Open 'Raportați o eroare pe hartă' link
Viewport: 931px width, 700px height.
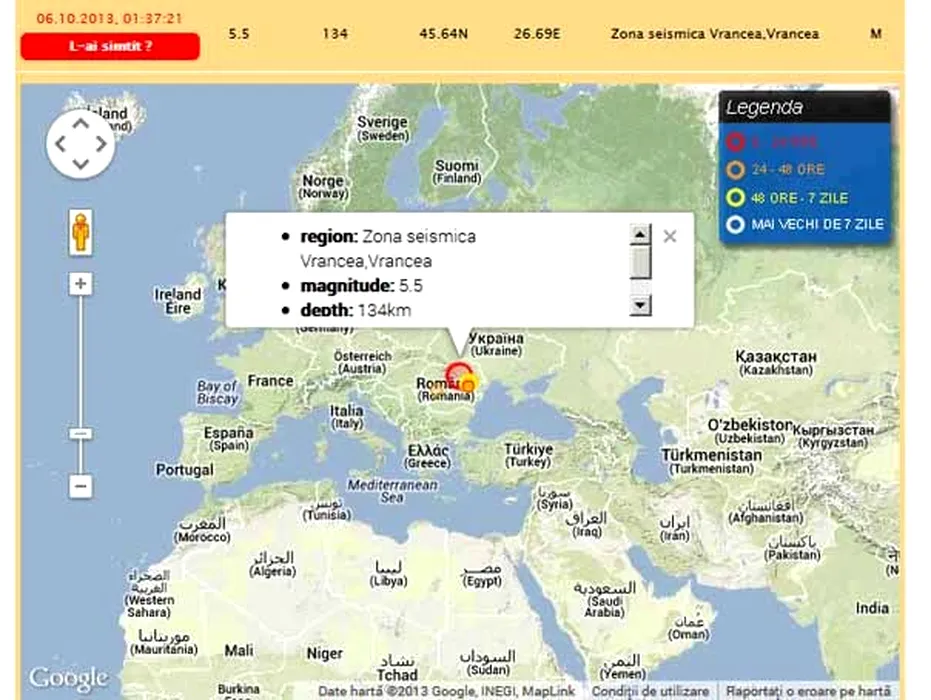808,692
